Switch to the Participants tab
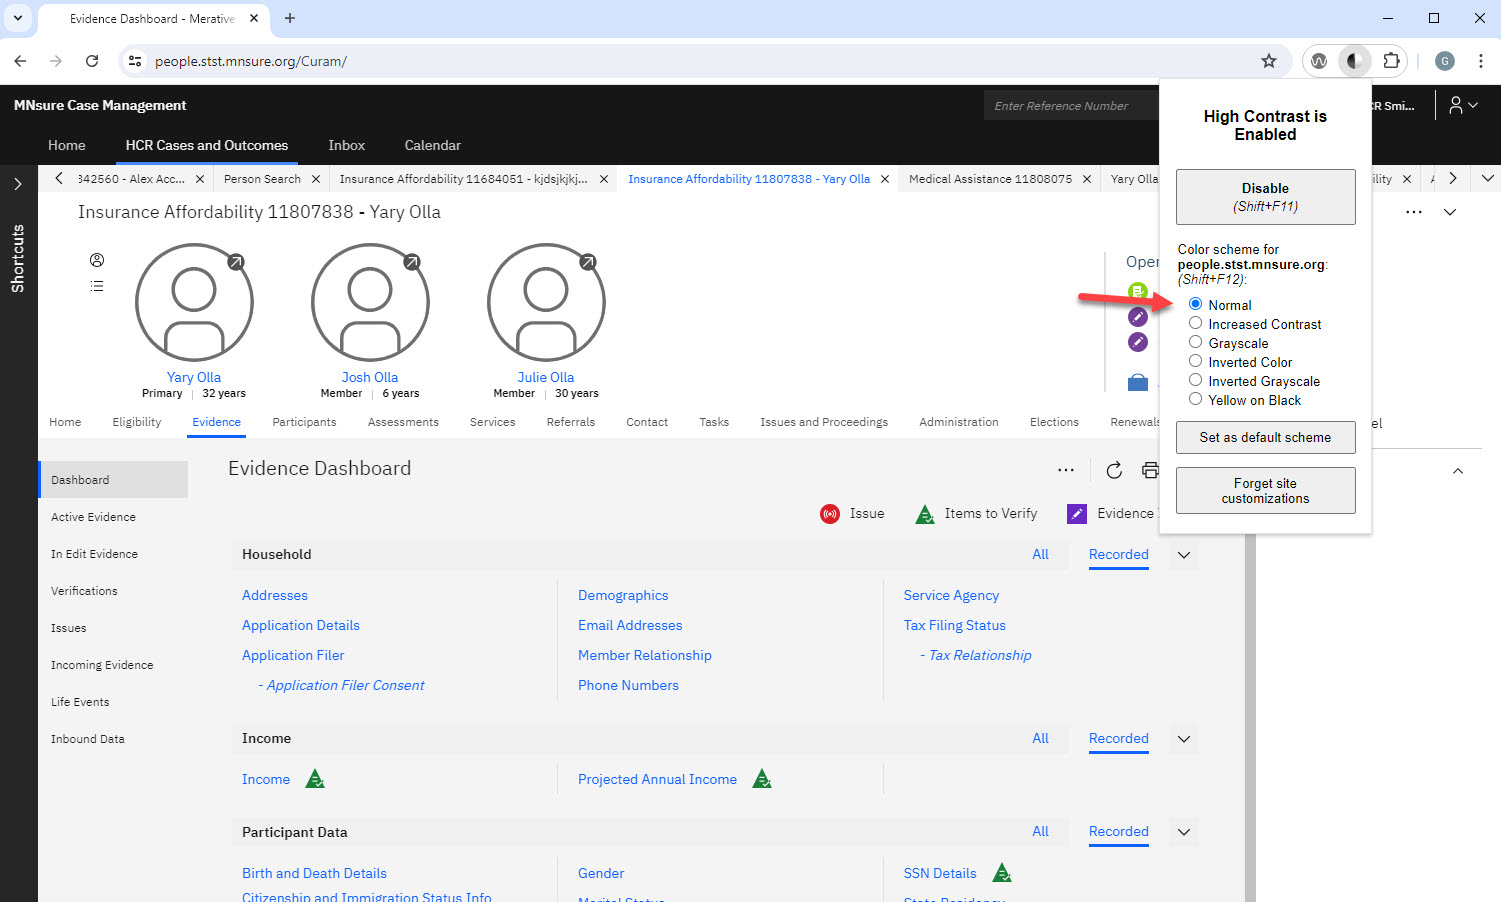Image resolution: width=1501 pixels, height=902 pixels. (304, 422)
